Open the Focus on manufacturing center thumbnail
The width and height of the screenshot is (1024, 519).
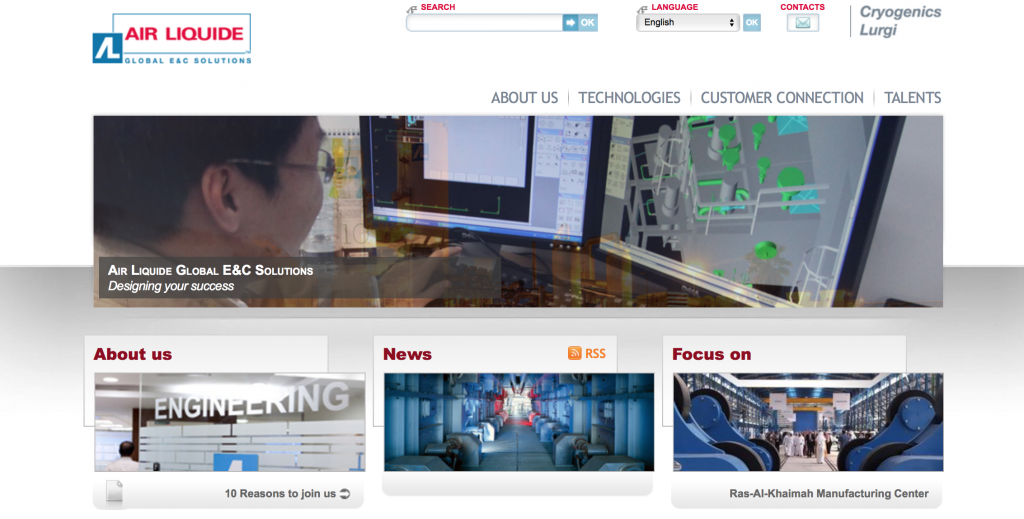coord(808,422)
